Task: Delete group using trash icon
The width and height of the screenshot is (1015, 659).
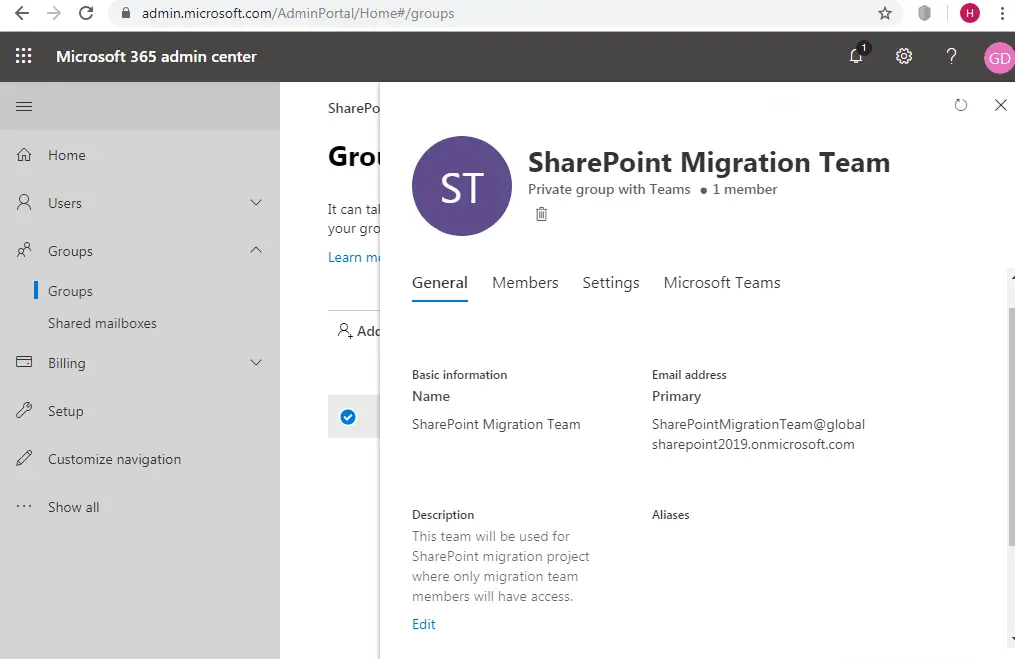Action: [542, 214]
